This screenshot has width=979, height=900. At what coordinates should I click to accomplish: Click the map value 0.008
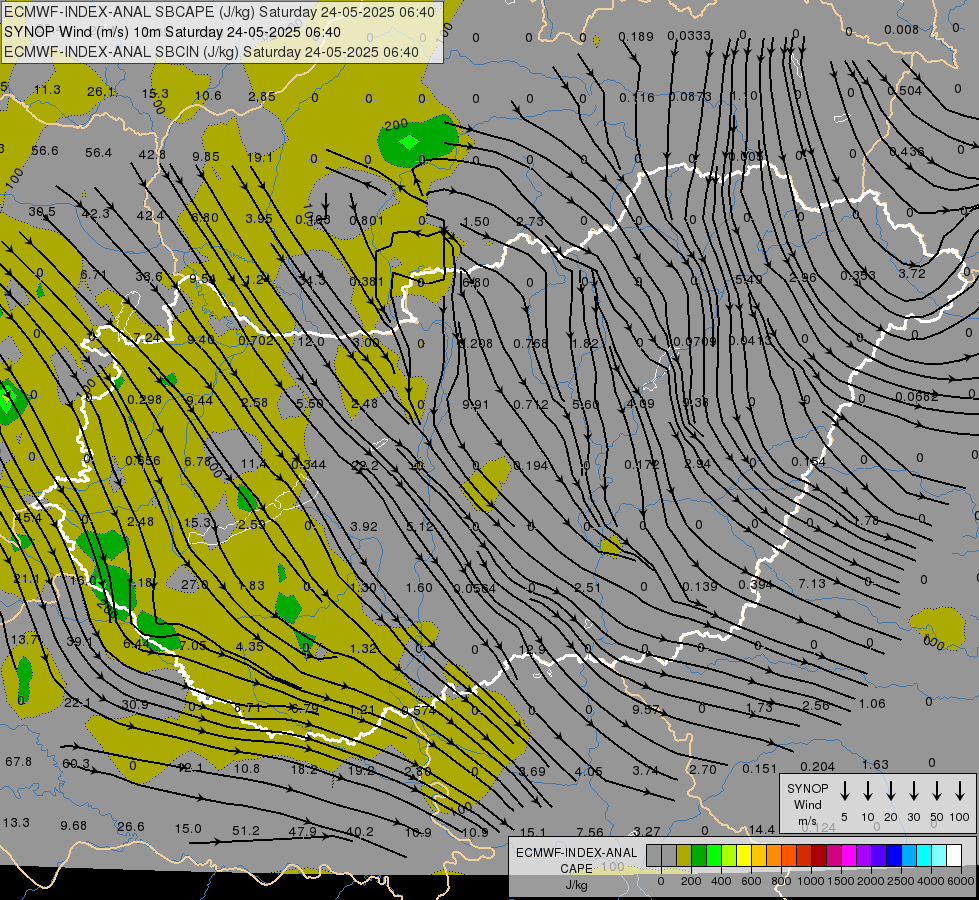click(x=902, y=29)
